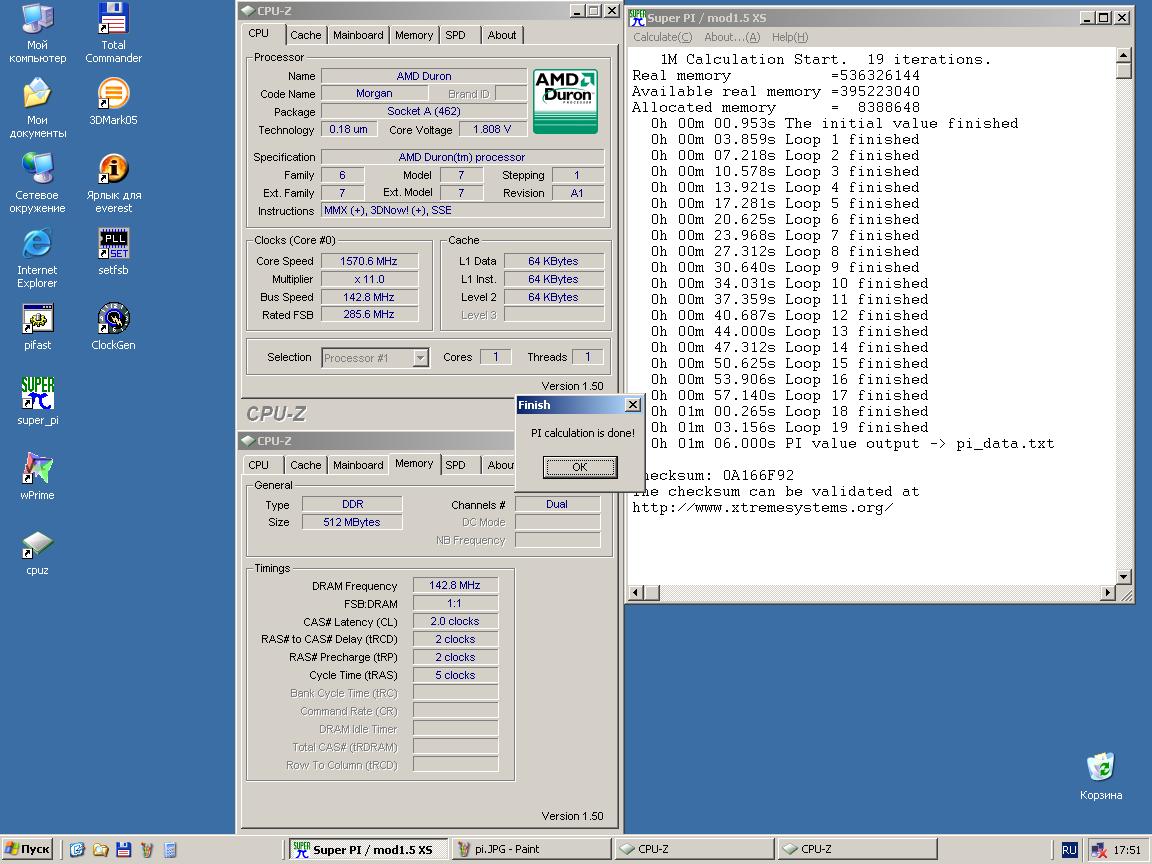Screen dimensions: 1152x864
Task: Close the Finish dialog with X
Action: 632,405
